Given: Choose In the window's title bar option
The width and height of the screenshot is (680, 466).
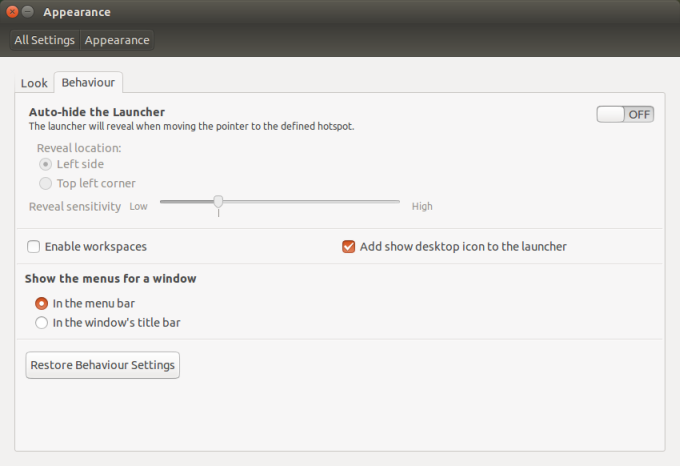Looking at the screenshot, I should (x=42, y=322).
